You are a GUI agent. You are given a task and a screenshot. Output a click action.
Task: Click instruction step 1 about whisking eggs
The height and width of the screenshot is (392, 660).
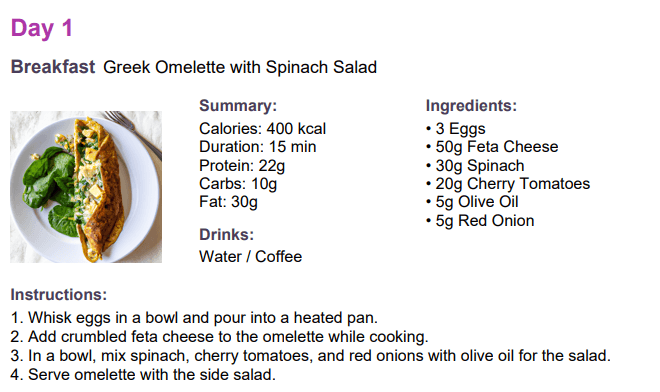point(194,318)
